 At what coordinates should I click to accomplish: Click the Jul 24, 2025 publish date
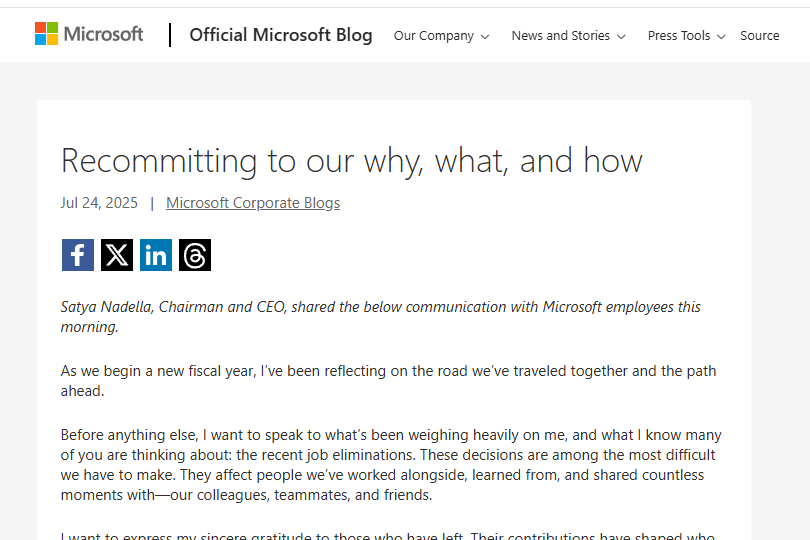click(99, 203)
